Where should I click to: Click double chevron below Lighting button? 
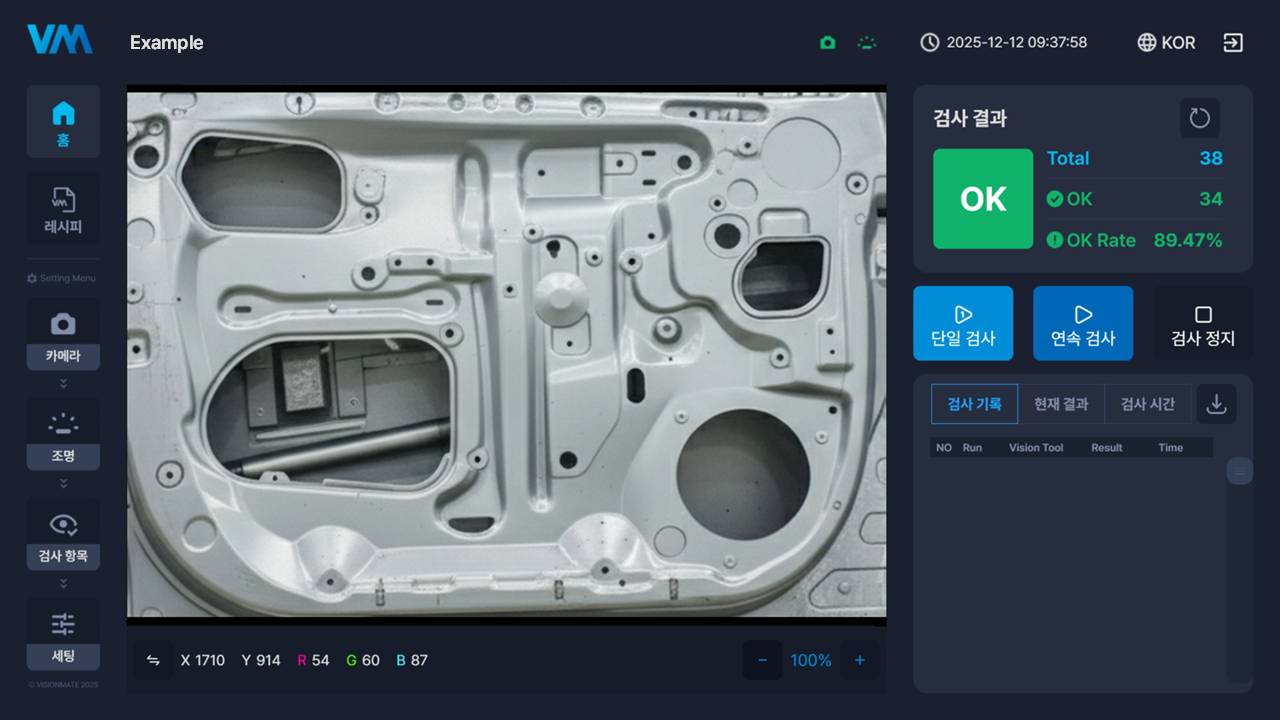[x=63, y=483]
